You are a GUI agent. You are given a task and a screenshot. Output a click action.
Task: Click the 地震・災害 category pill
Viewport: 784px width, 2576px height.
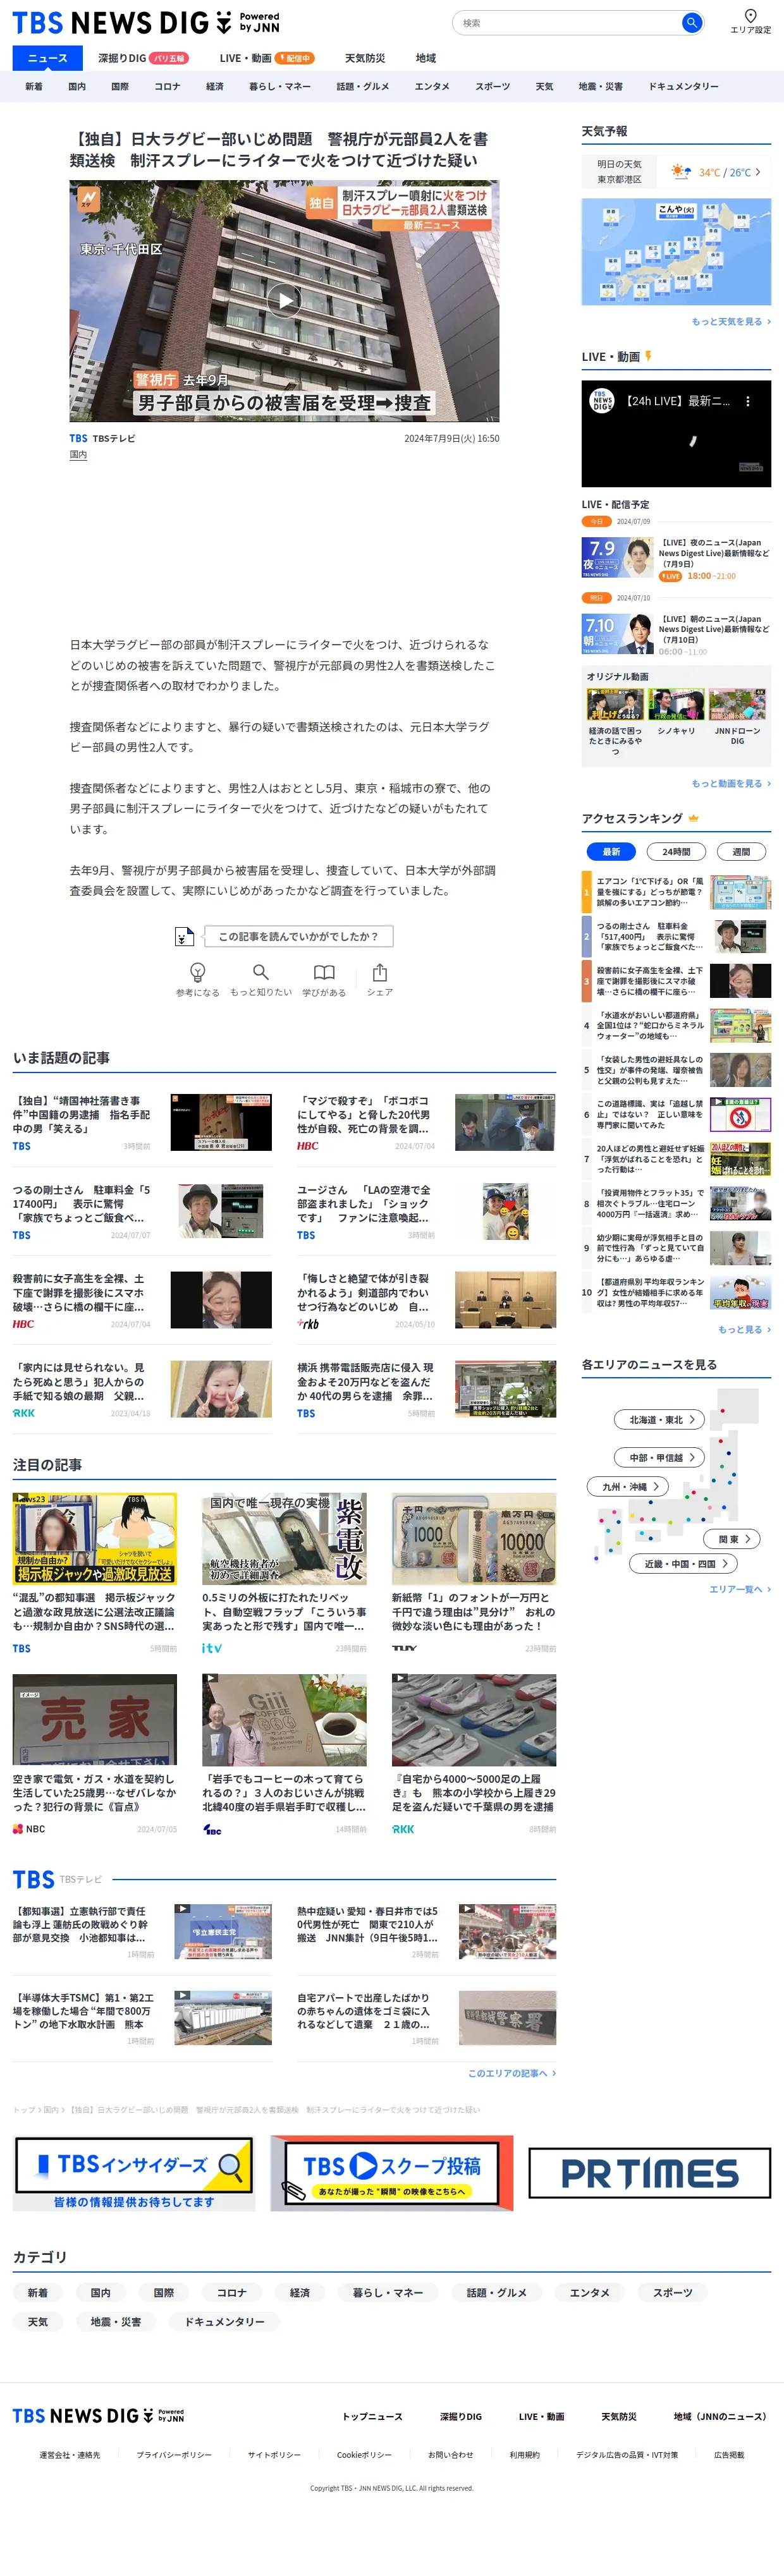pos(116,2321)
